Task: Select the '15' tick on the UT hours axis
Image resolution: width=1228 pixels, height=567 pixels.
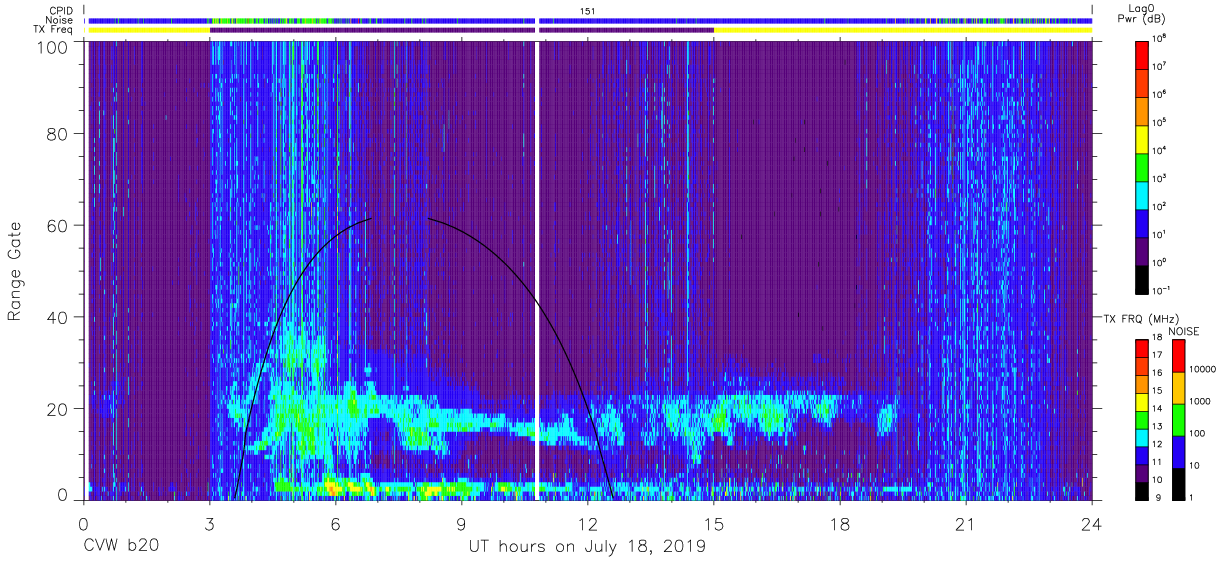Action: pos(713,524)
